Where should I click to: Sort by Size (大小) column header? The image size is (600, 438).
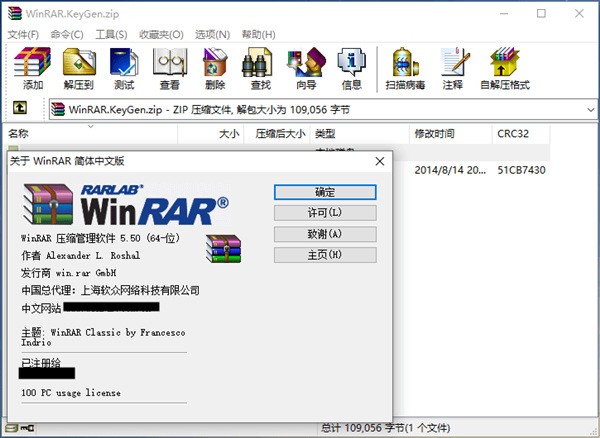[211, 134]
